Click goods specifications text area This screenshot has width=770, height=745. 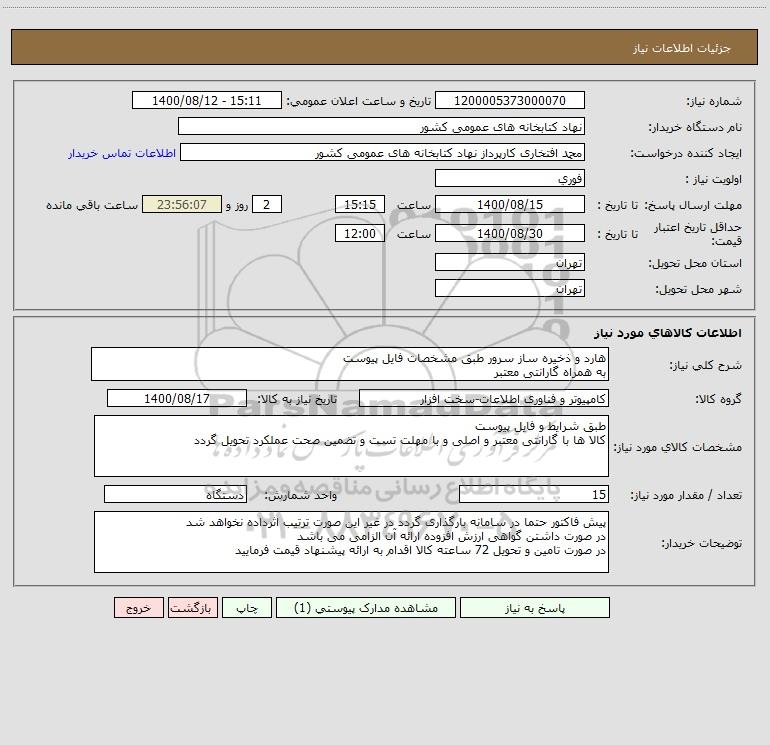(x=351, y=446)
